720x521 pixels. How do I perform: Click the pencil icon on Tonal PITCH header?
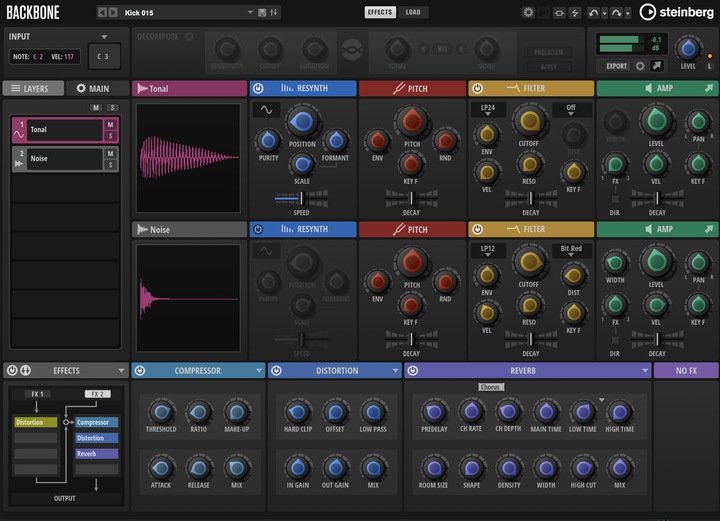pos(399,88)
